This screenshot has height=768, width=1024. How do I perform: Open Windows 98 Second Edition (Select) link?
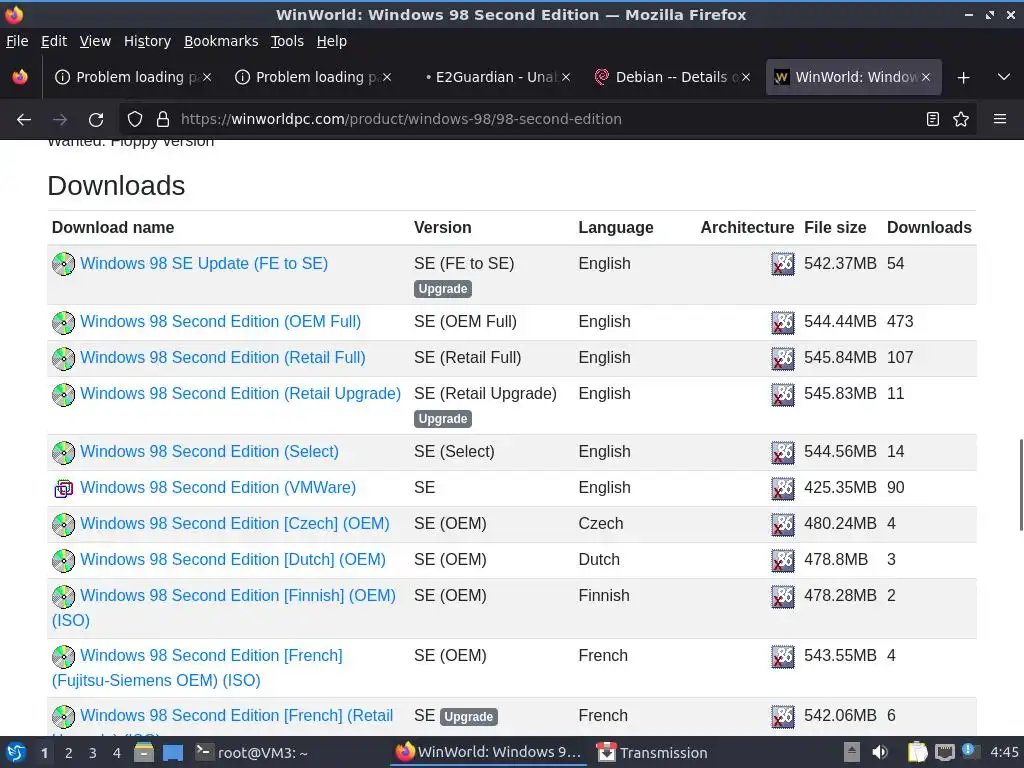coord(209,451)
